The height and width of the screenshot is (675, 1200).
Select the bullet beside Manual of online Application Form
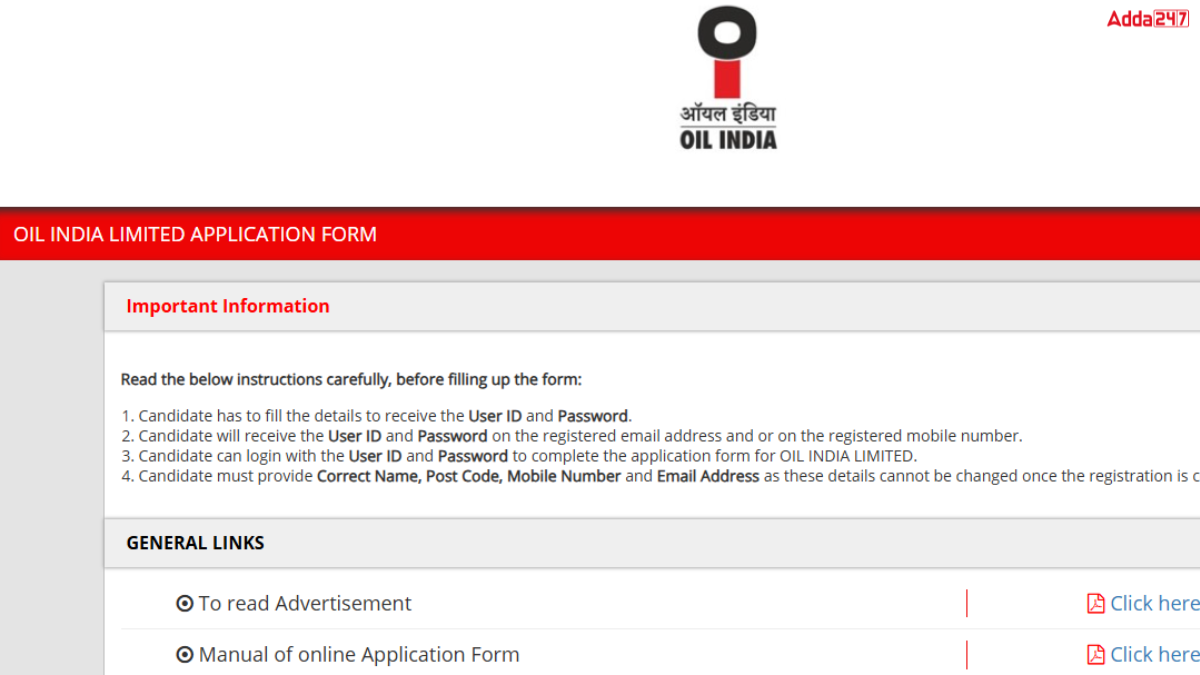click(x=184, y=655)
